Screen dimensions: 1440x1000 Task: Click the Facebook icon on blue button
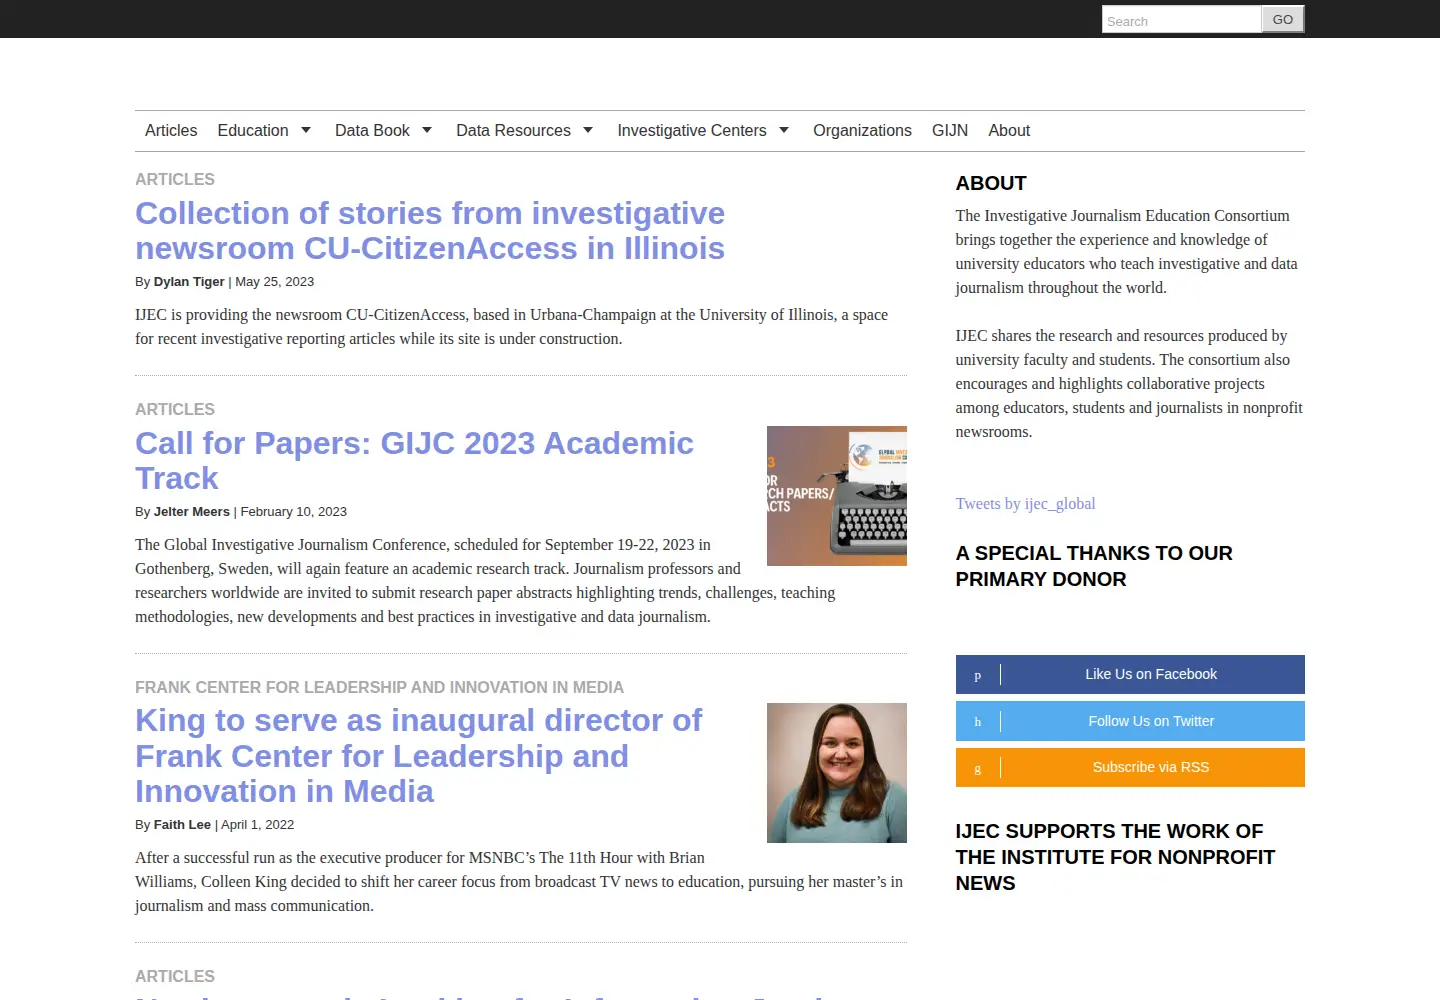coord(978,675)
